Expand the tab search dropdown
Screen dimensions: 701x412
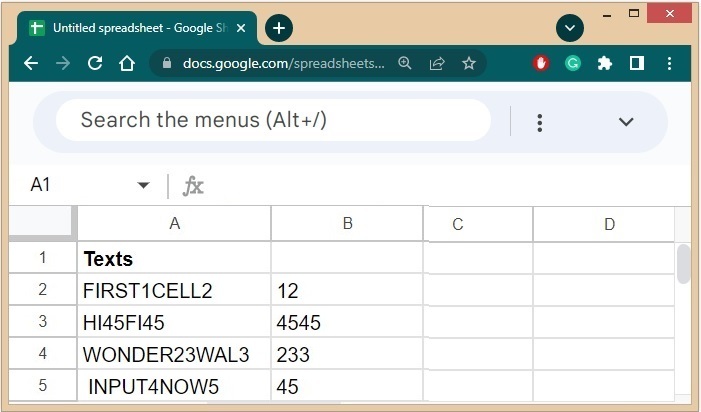pyautogui.click(x=570, y=28)
